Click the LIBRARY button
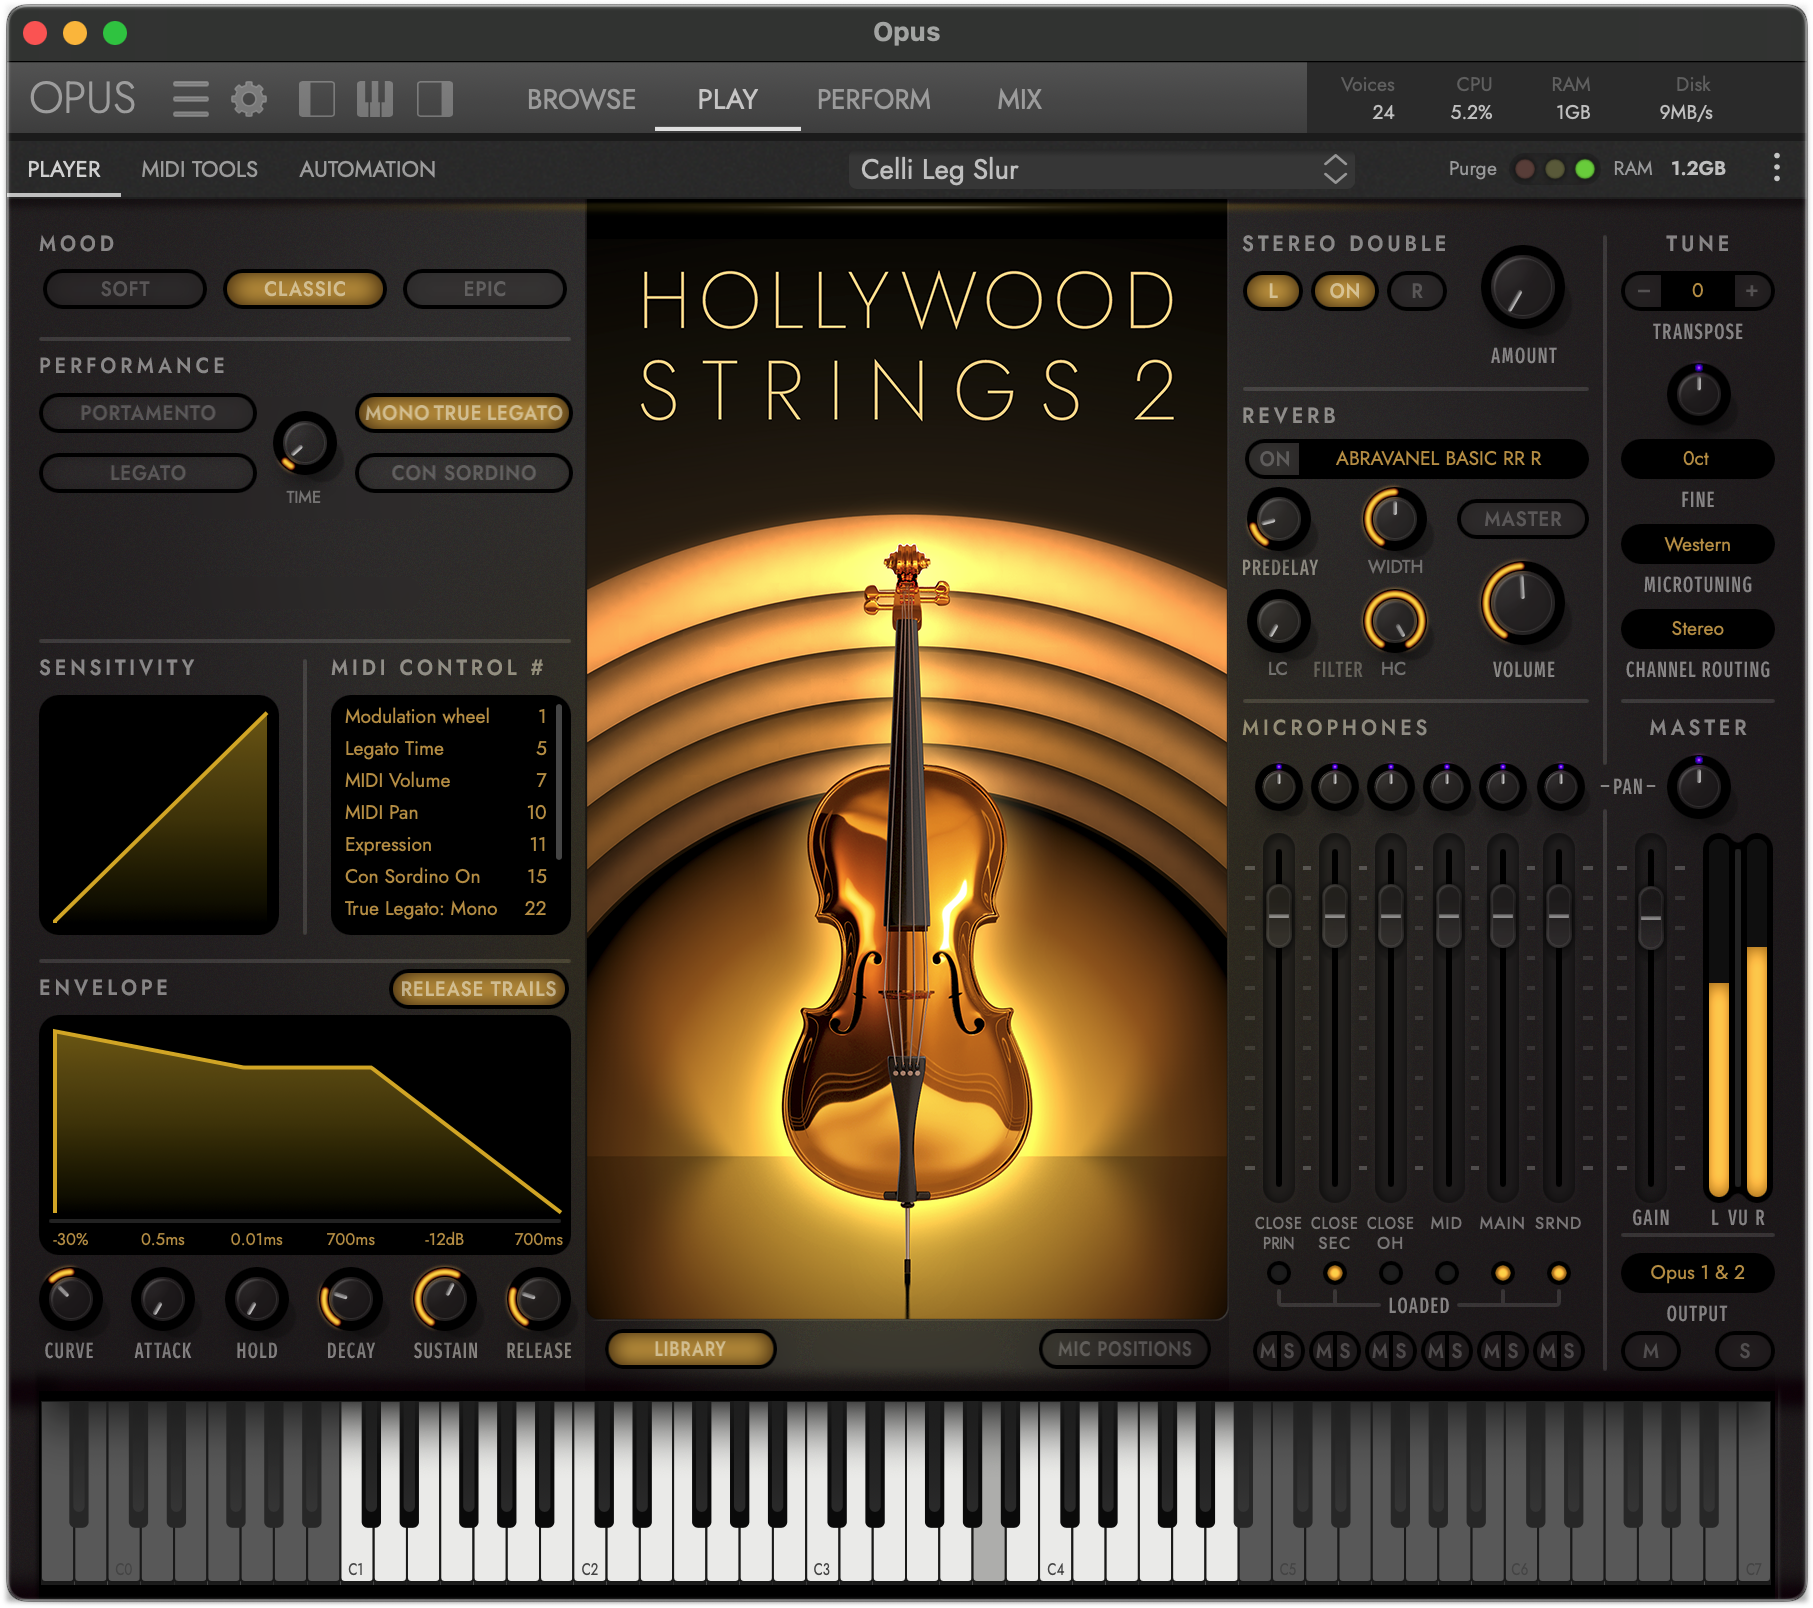The height and width of the screenshot is (1608, 1813). 690,1348
